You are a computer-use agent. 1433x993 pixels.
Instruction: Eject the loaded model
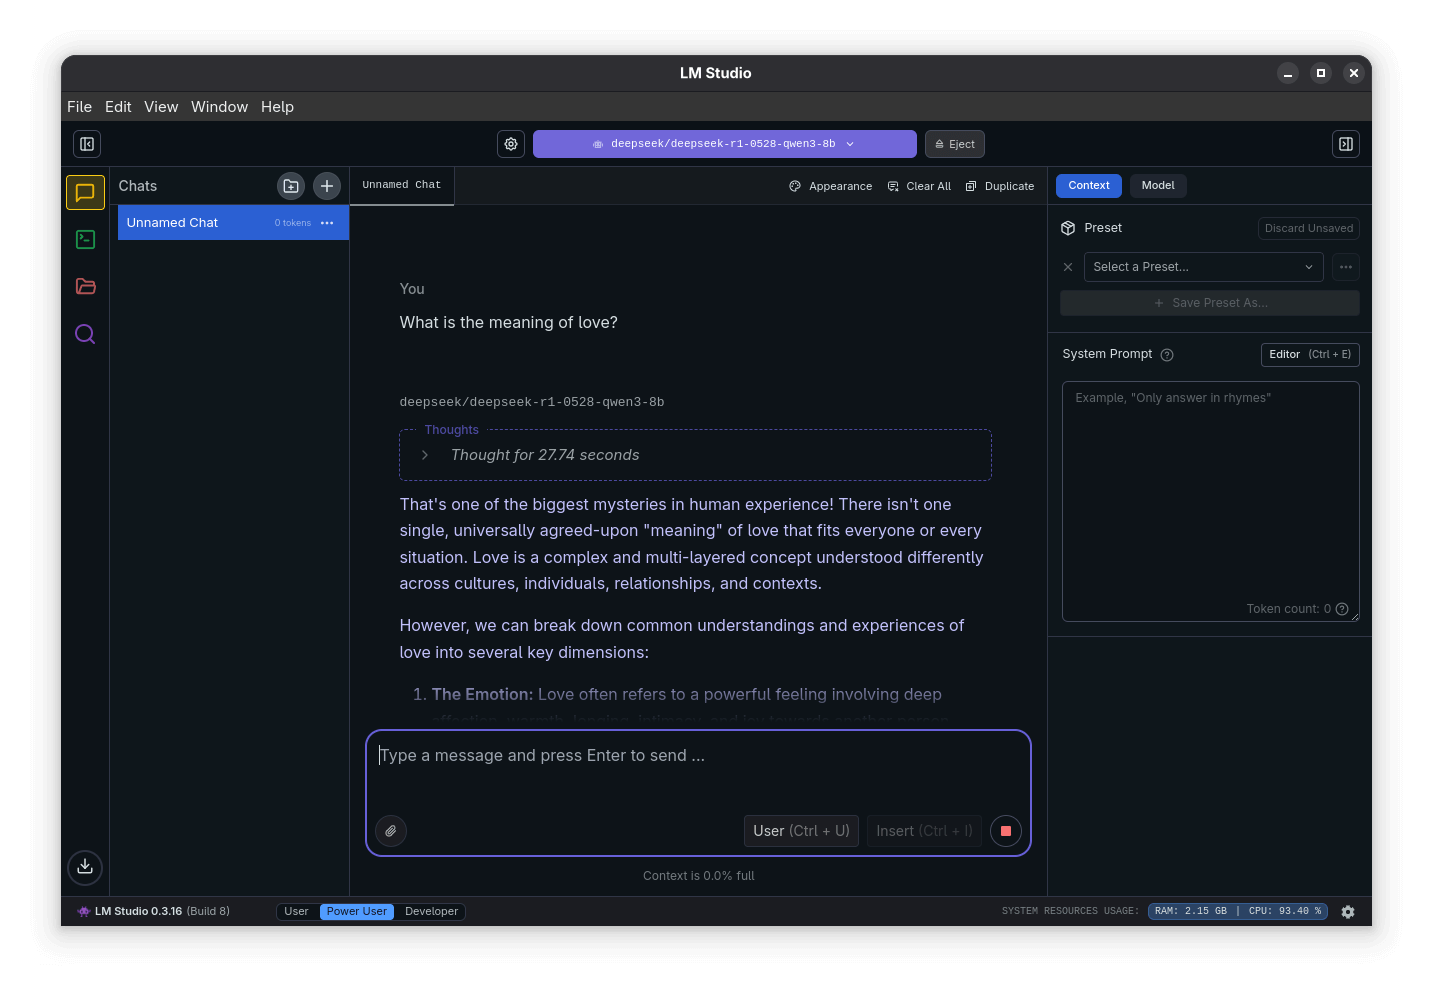coord(954,143)
